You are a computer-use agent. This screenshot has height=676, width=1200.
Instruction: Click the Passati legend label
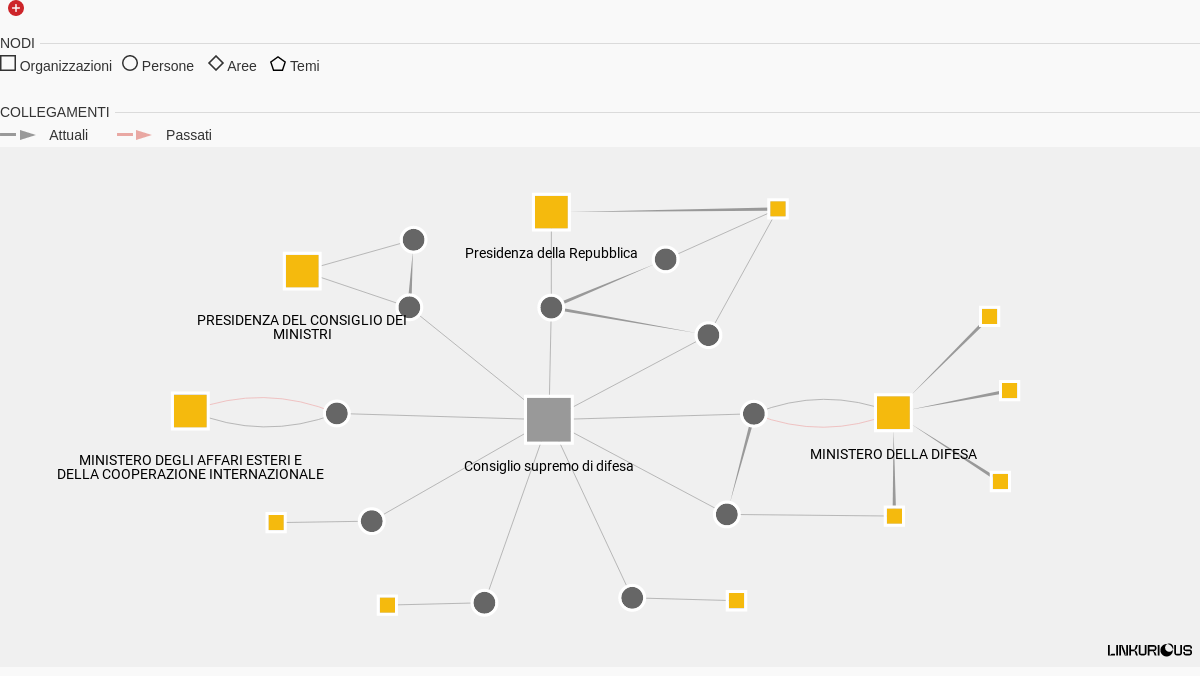click(x=189, y=135)
